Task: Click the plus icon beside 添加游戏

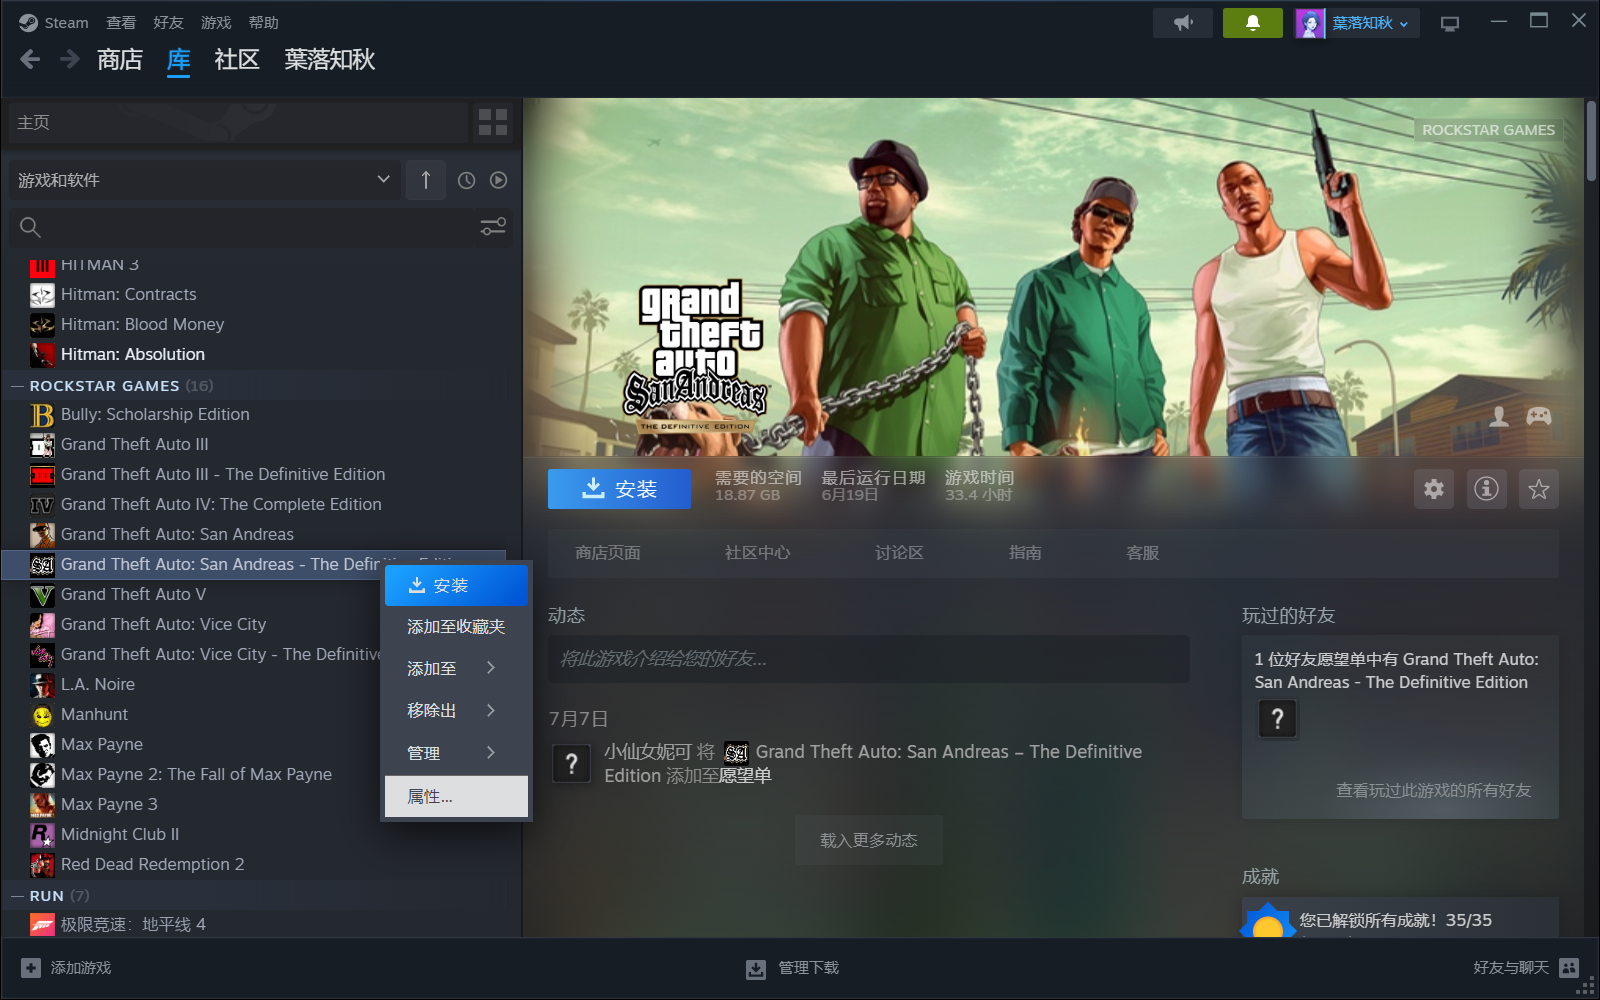Action: coord(31,968)
